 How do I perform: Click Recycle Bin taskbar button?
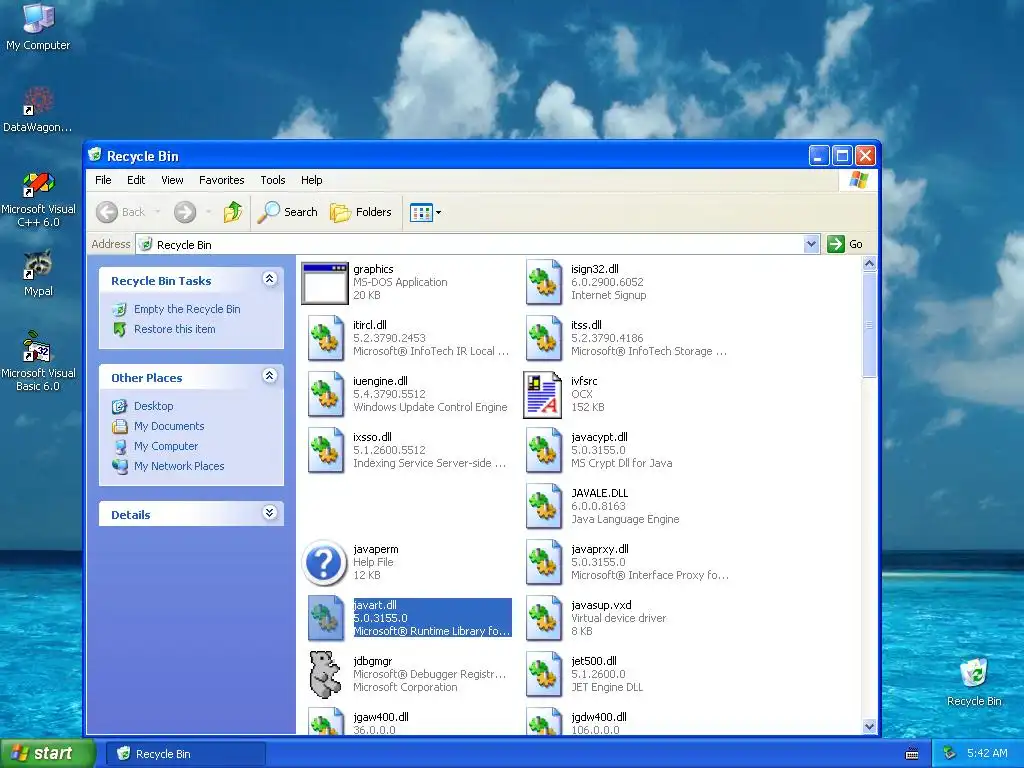(x=186, y=754)
